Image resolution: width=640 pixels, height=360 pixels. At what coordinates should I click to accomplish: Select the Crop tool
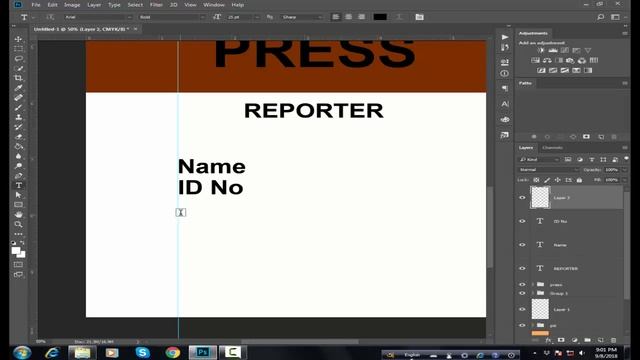(x=18, y=78)
